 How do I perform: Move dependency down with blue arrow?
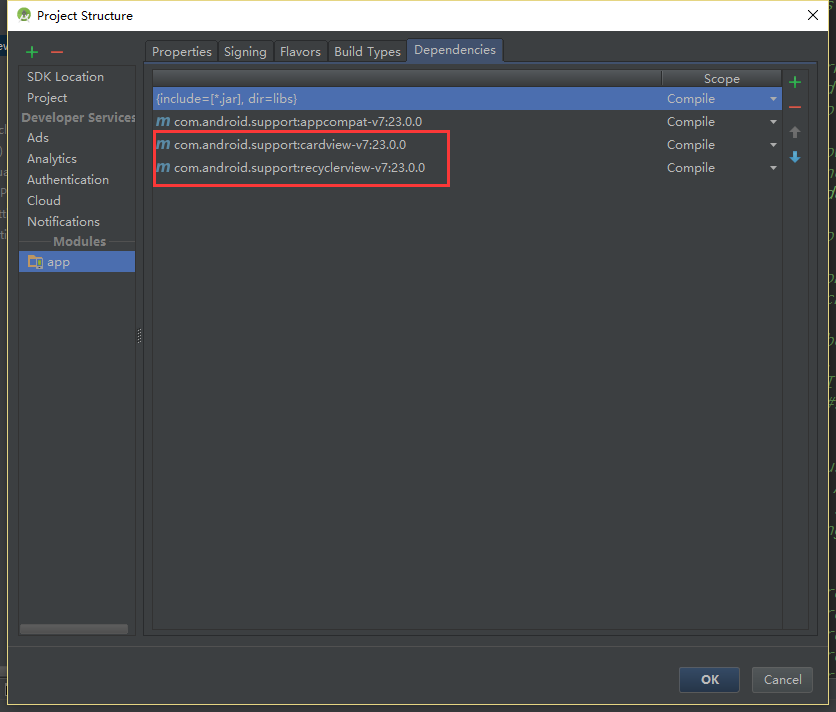click(795, 157)
